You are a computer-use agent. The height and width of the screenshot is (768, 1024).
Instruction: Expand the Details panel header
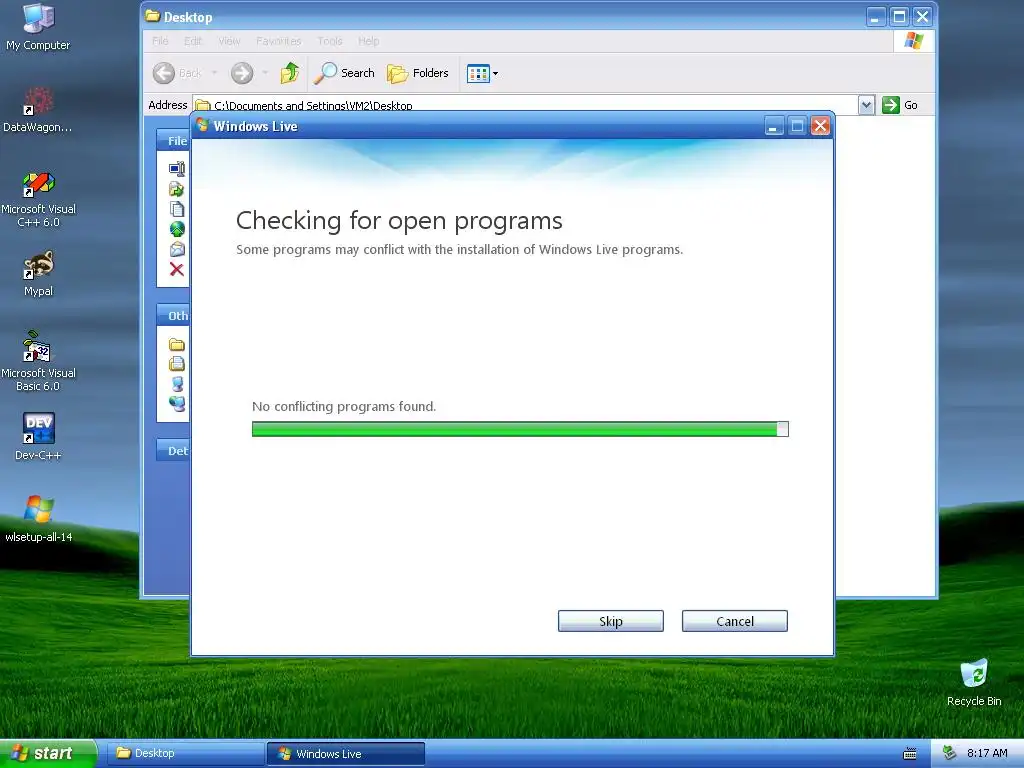173,450
